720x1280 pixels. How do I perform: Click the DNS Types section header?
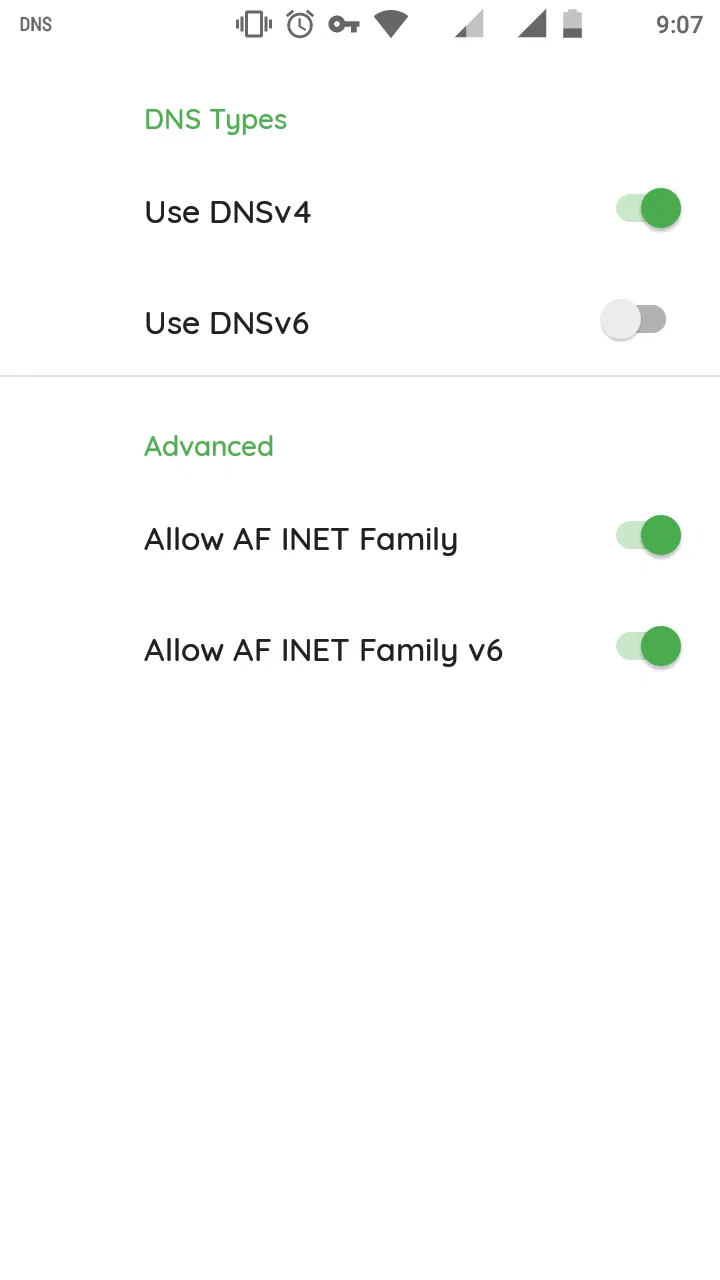pyautogui.click(x=216, y=120)
